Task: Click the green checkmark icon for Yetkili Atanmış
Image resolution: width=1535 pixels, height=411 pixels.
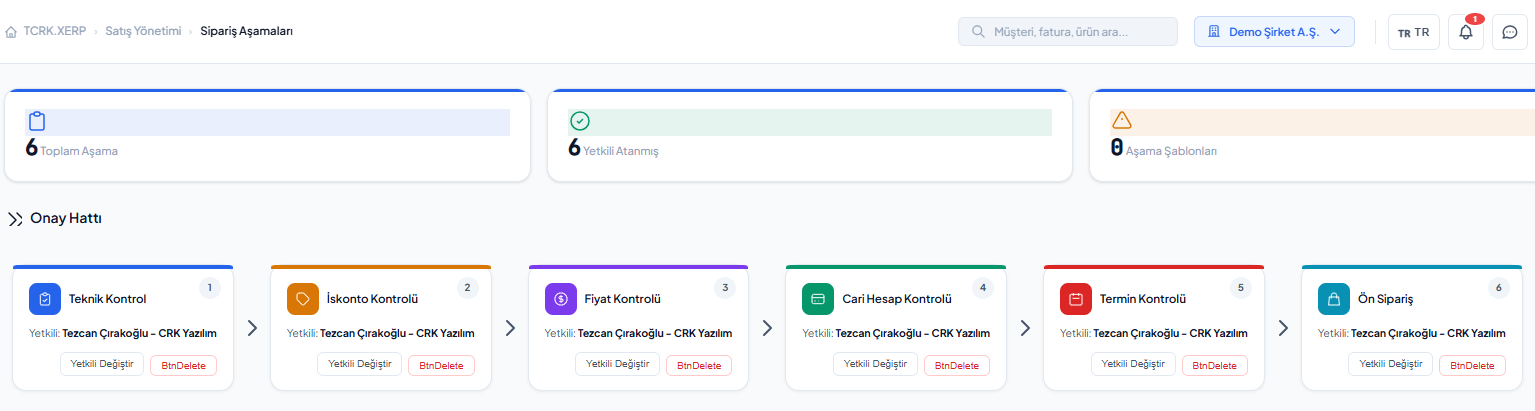Action: pyautogui.click(x=580, y=122)
